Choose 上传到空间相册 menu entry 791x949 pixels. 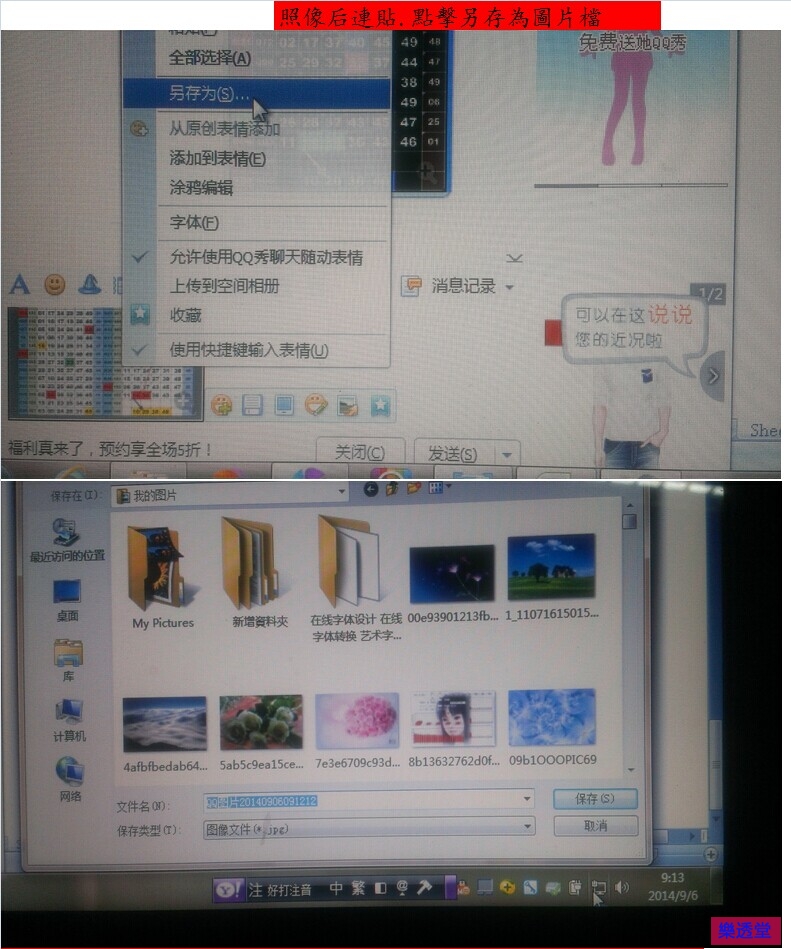(x=225, y=286)
